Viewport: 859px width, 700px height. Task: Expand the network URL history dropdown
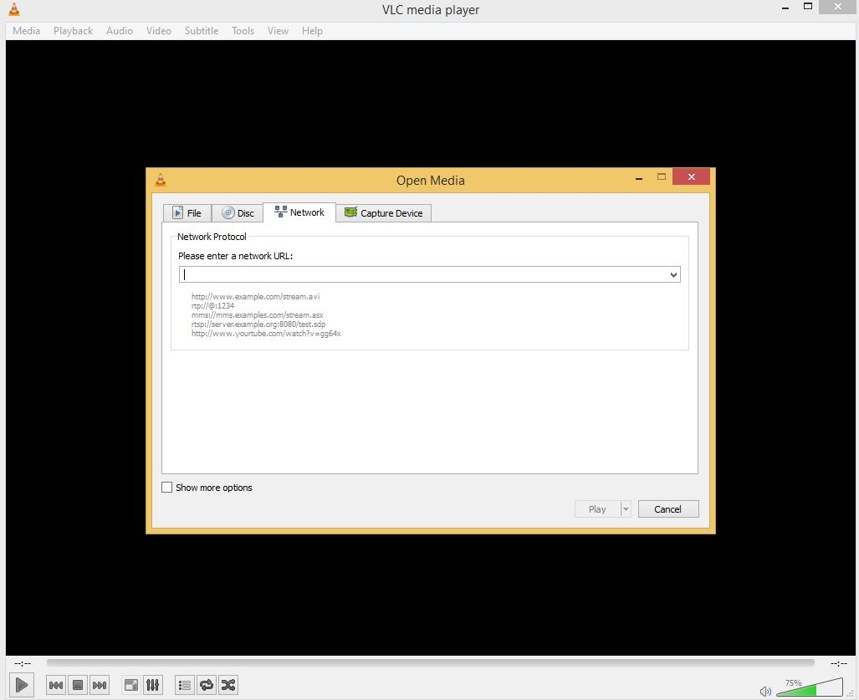click(673, 275)
